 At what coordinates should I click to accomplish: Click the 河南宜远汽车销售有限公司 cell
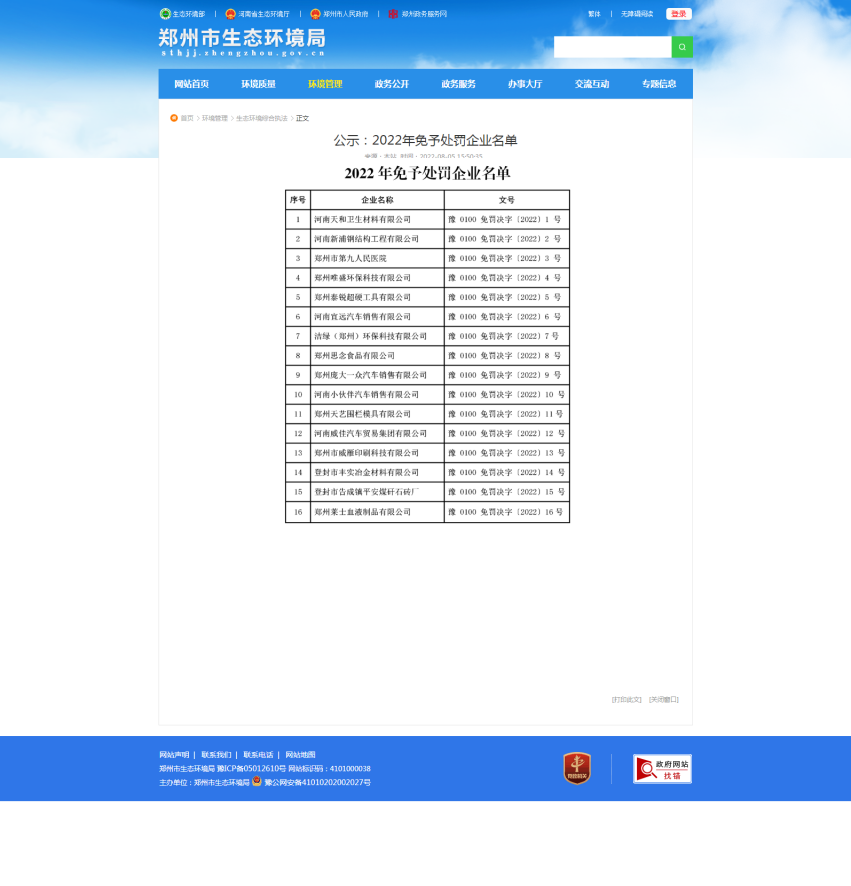(x=377, y=317)
